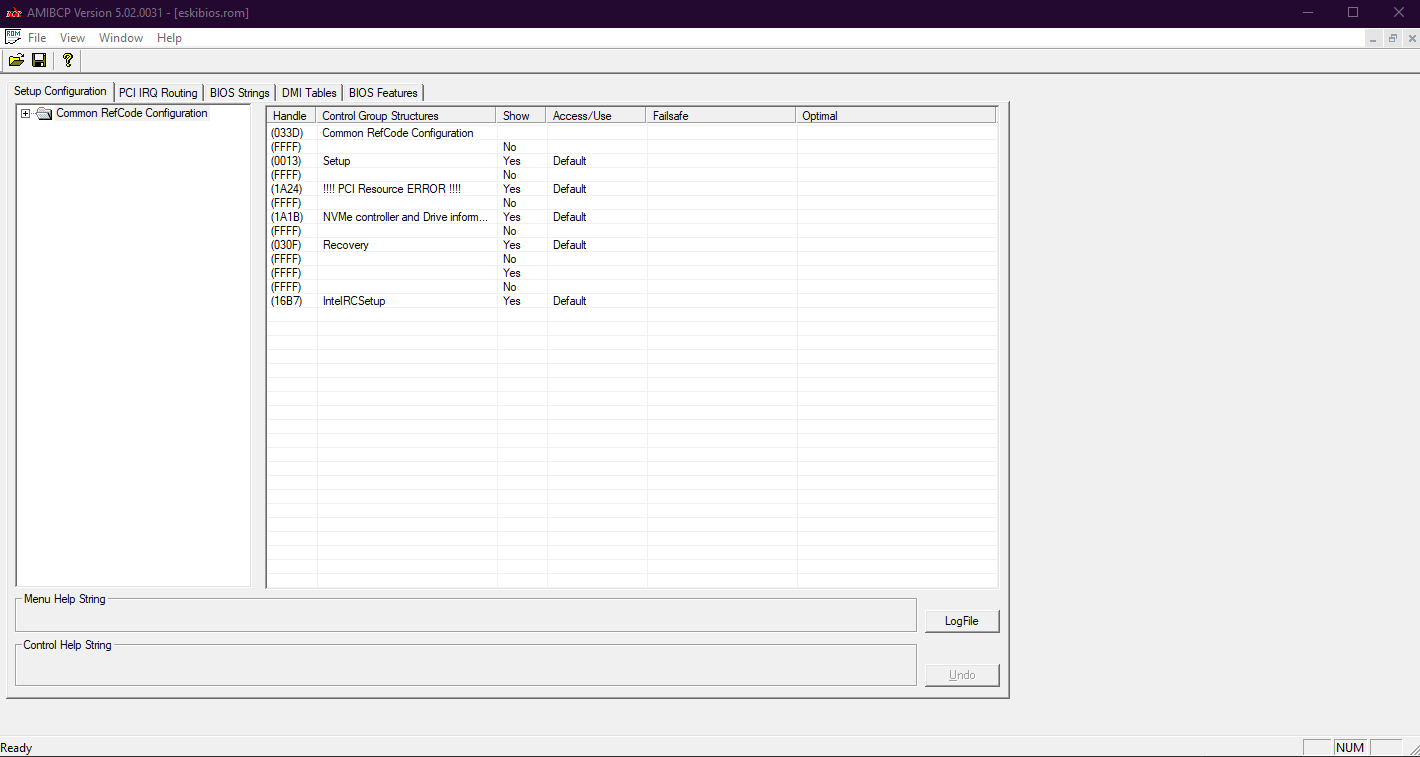Minimize the inner document window
The image size is (1420, 757).
(1373, 38)
